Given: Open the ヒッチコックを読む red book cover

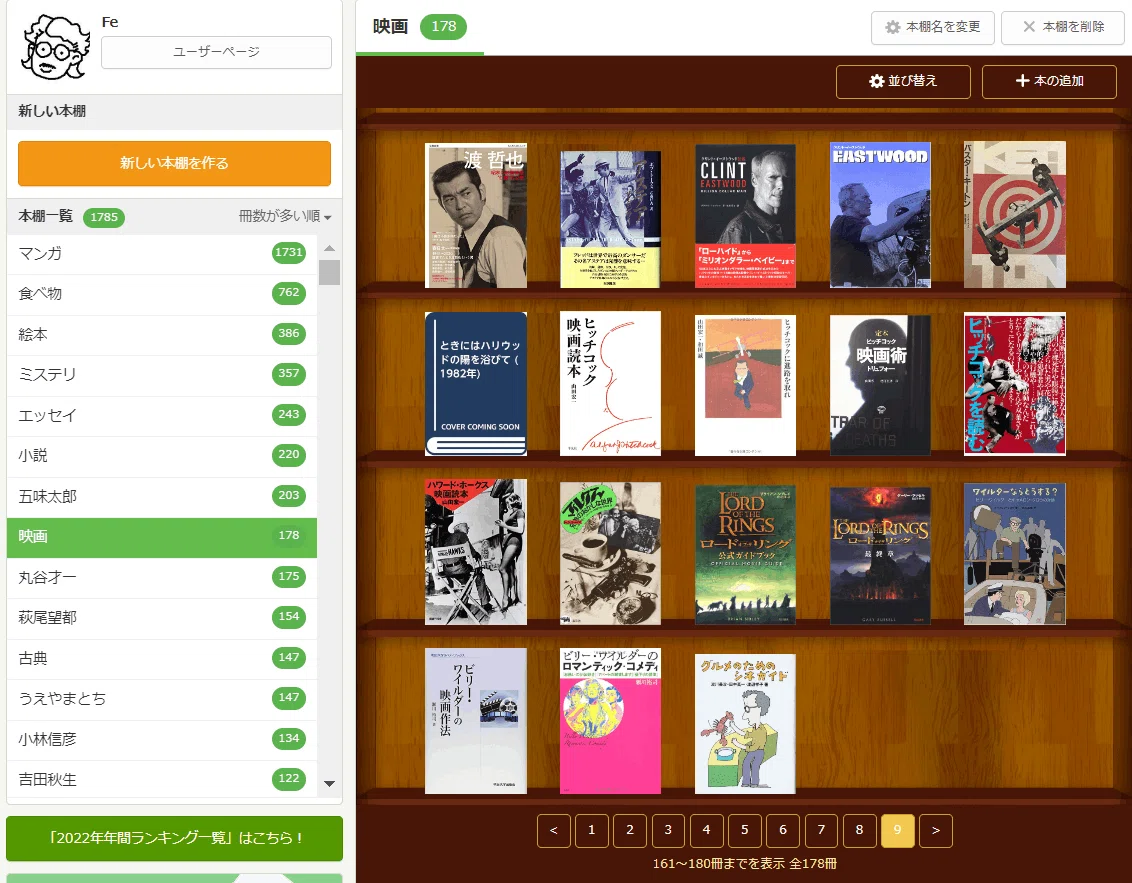Looking at the screenshot, I should 1014,384.
